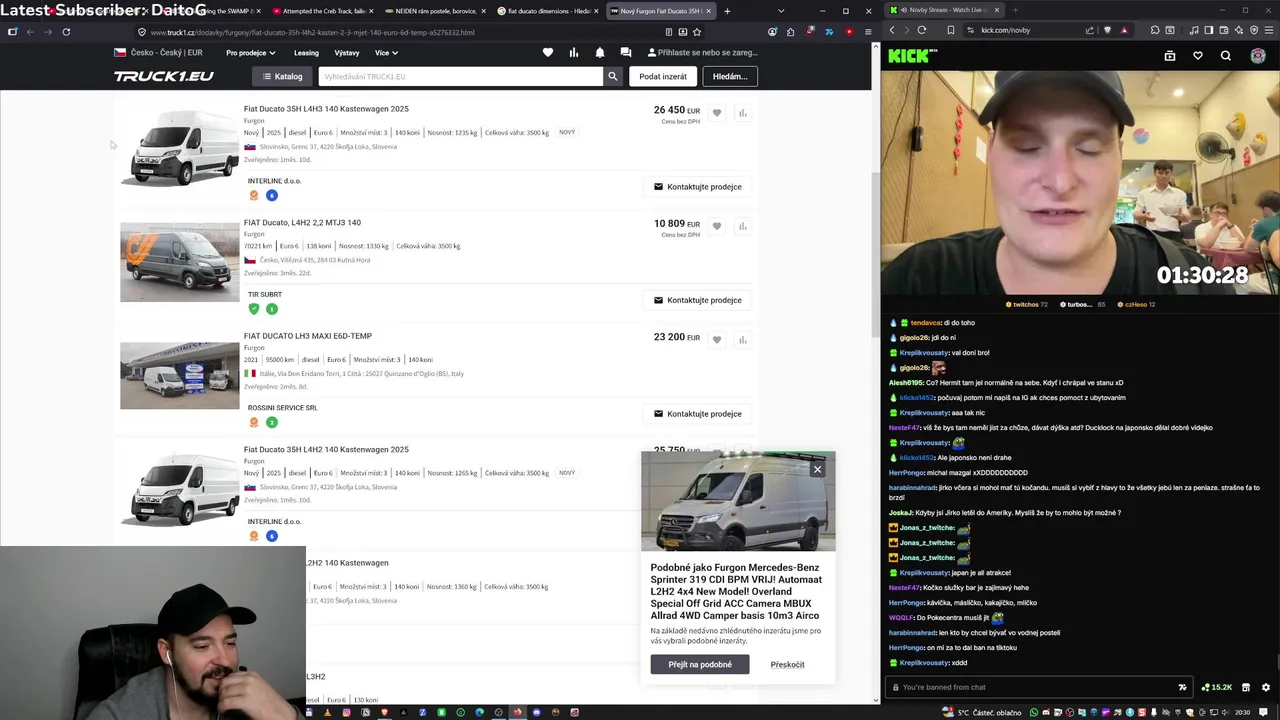Add the 10 809 EUR listing to comparison
Image resolution: width=1280 pixels, height=720 pixels.
click(x=742, y=226)
